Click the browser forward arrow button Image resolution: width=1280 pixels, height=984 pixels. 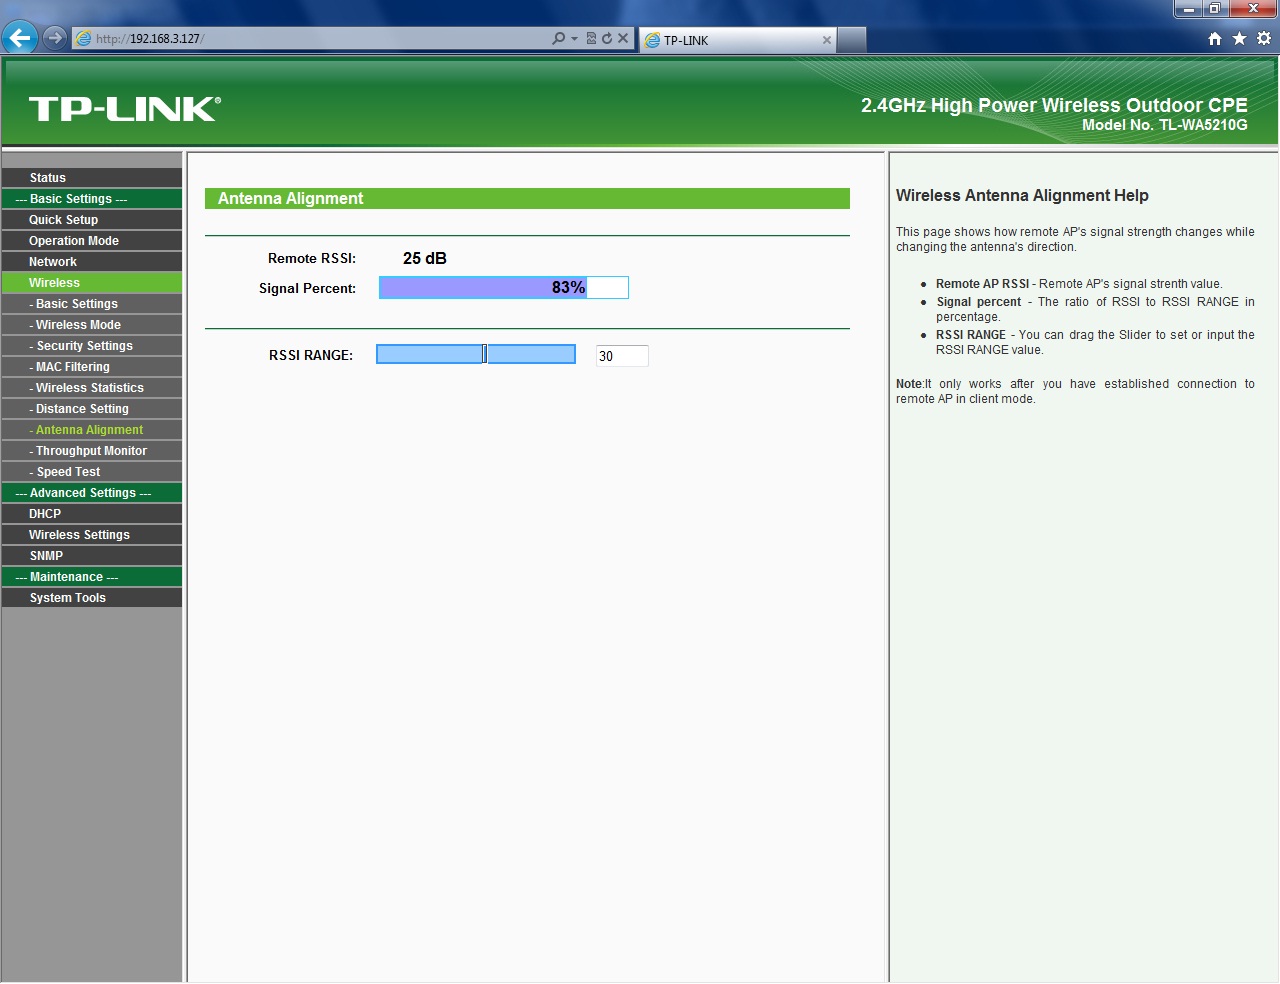coord(55,38)
